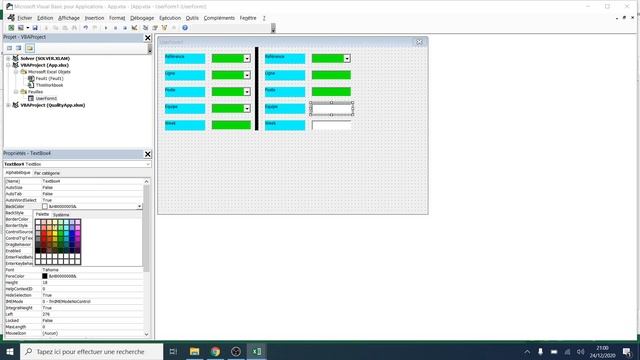
Task: Click the View Microsoft Excel toolbar icon
Action: 11,28
